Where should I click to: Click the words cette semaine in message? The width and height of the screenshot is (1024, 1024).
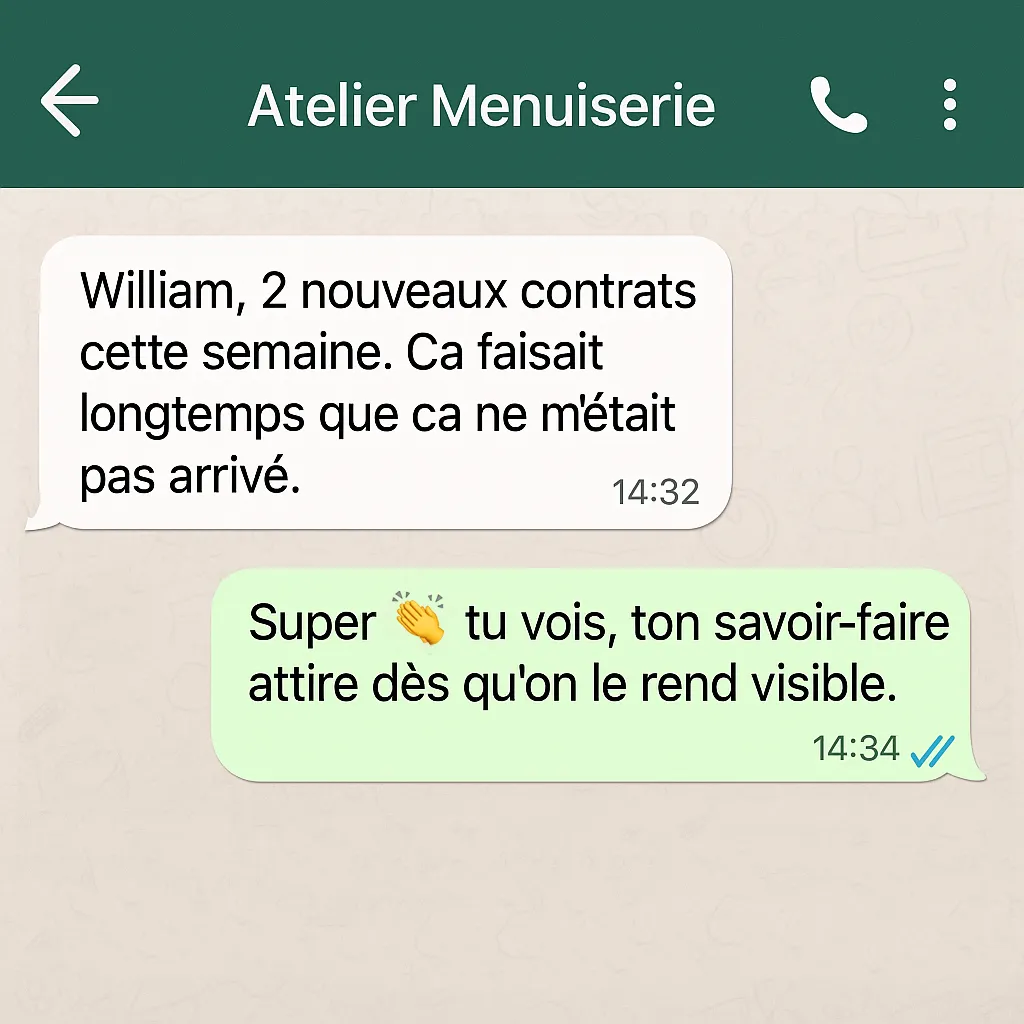tap(236, 353)
